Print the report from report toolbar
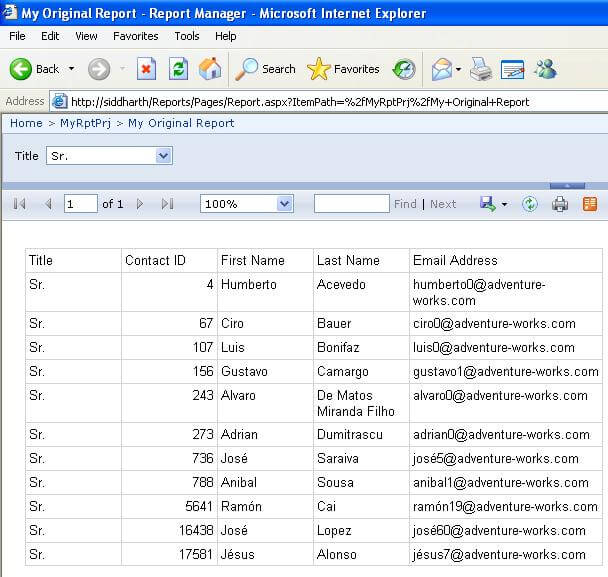The image size is (608, 577). (x=560, y=204)
